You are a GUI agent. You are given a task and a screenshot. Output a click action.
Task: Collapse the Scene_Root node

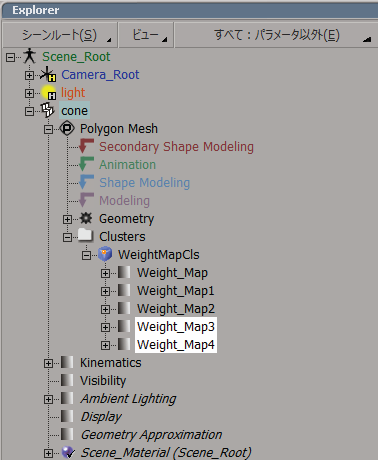point(10,57)
